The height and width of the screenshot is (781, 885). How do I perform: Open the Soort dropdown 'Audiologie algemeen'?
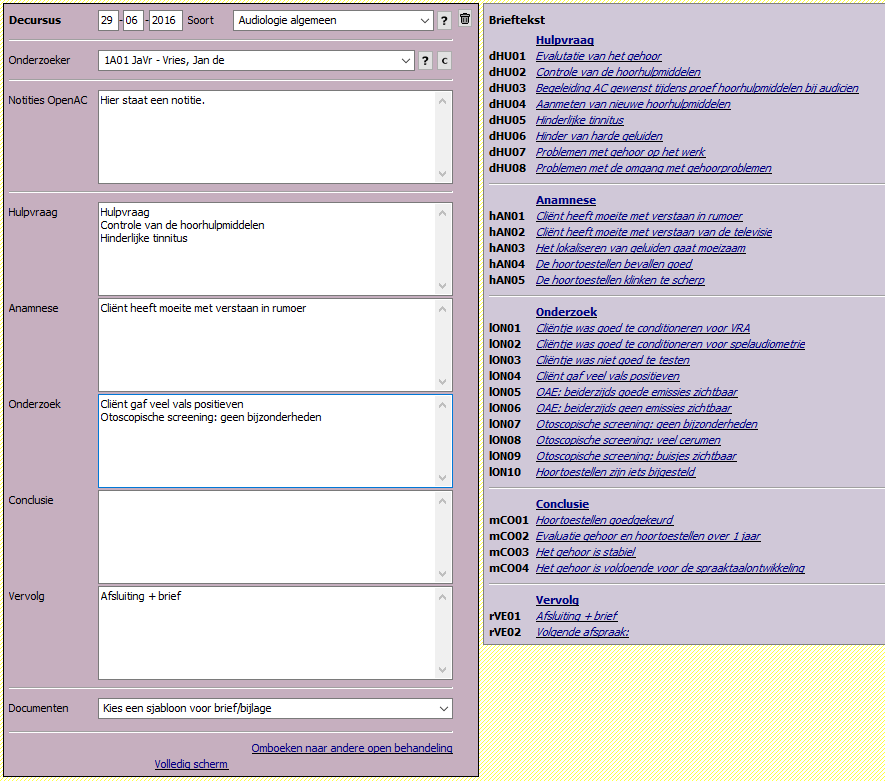333,21
